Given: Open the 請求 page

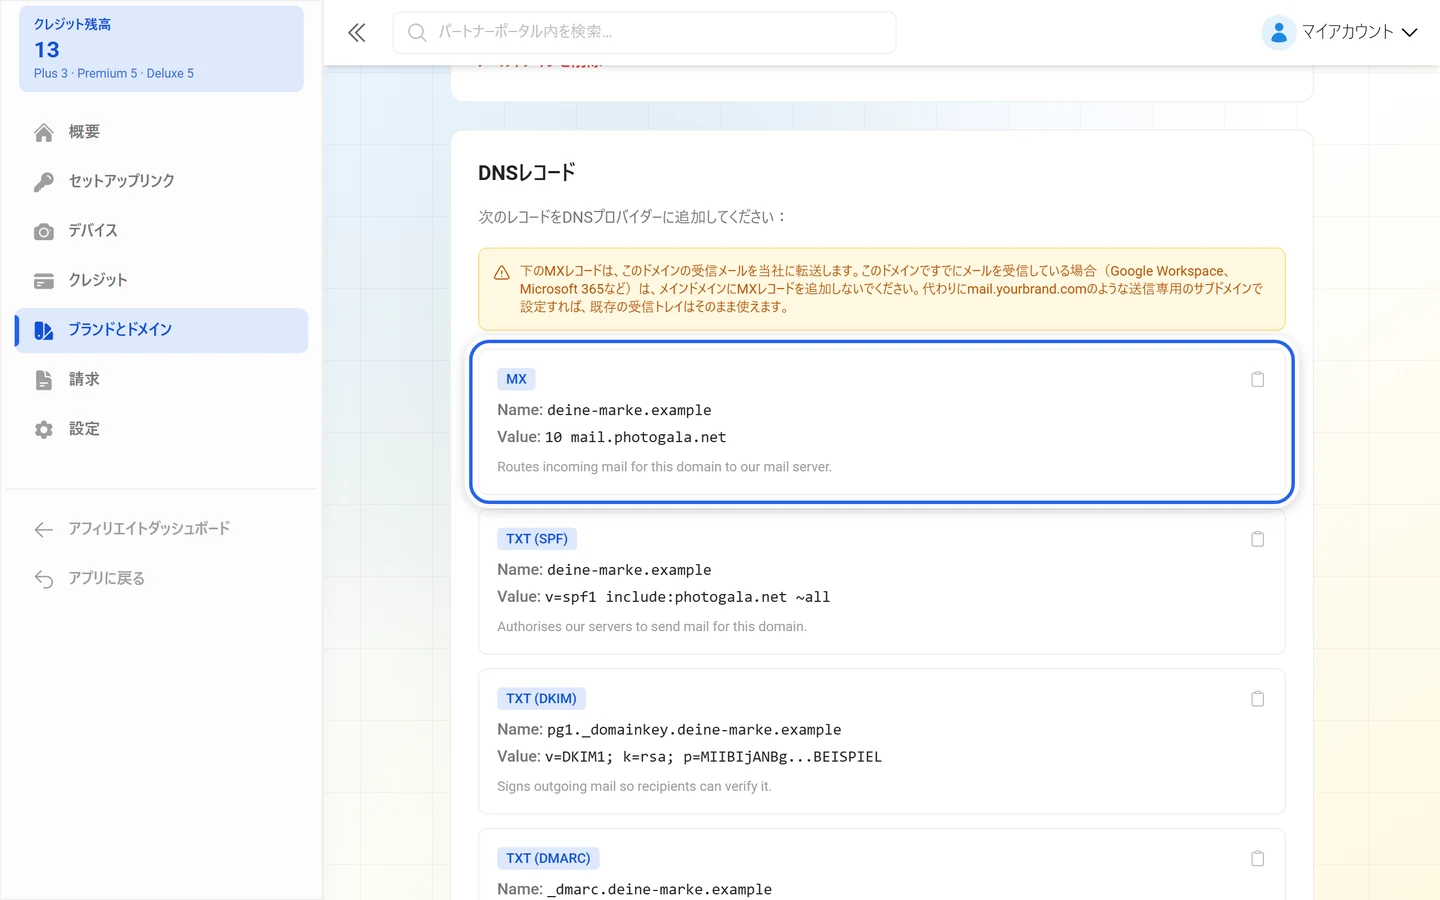Looking at the screenshot, I should click(161, 379).
